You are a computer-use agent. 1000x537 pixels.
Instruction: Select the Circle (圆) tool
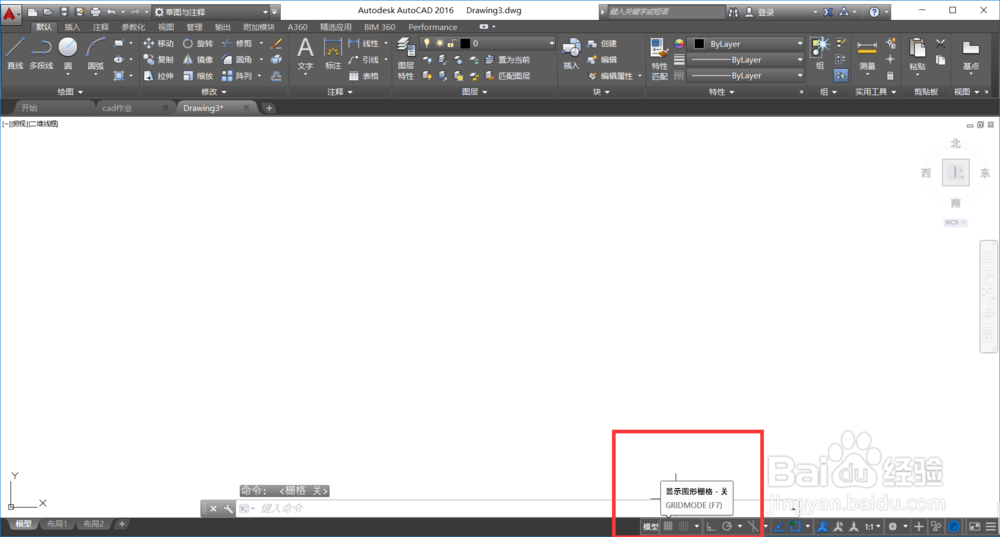tap(68, 54)
